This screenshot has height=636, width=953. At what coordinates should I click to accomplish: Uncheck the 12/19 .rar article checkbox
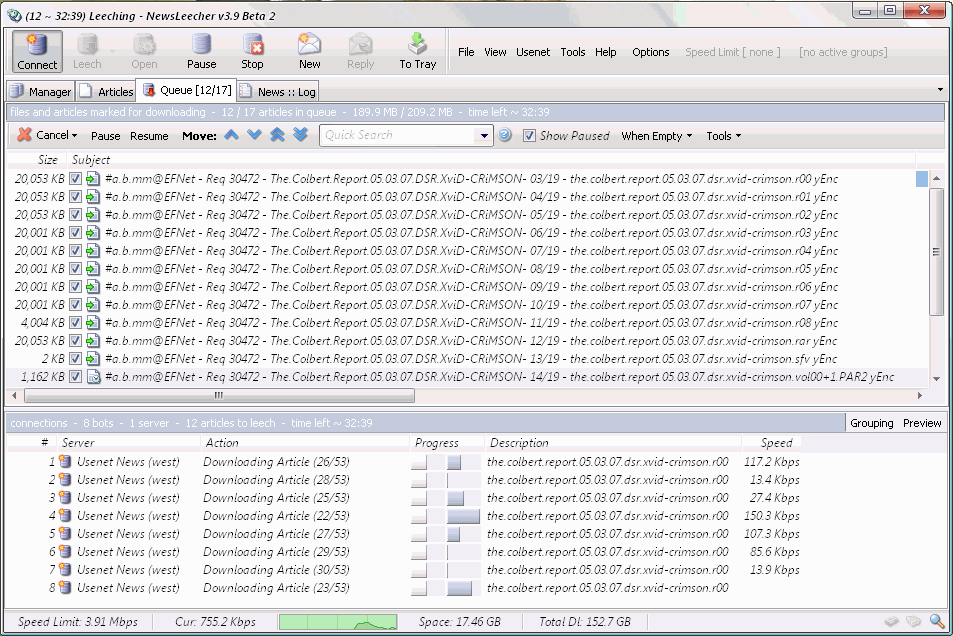point(75,341)
